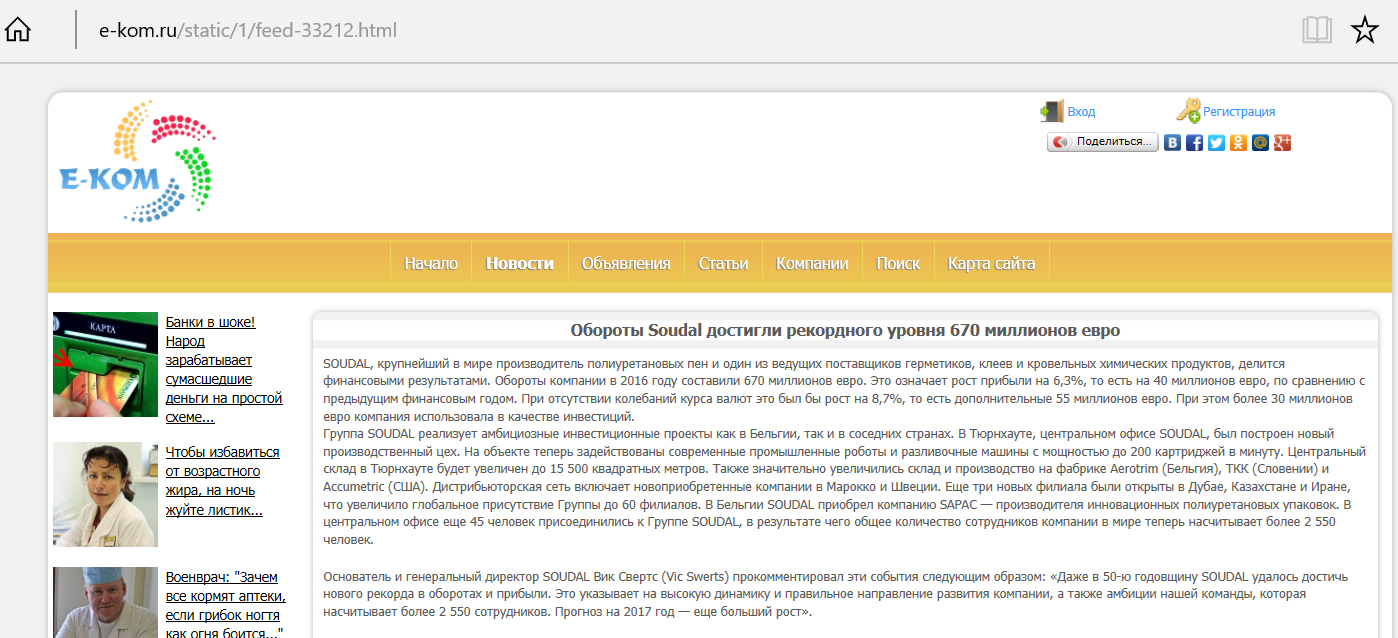
Task: Click the paragraph starting 'Группа SOUDAL реализует'
Action: coord(843,487)
